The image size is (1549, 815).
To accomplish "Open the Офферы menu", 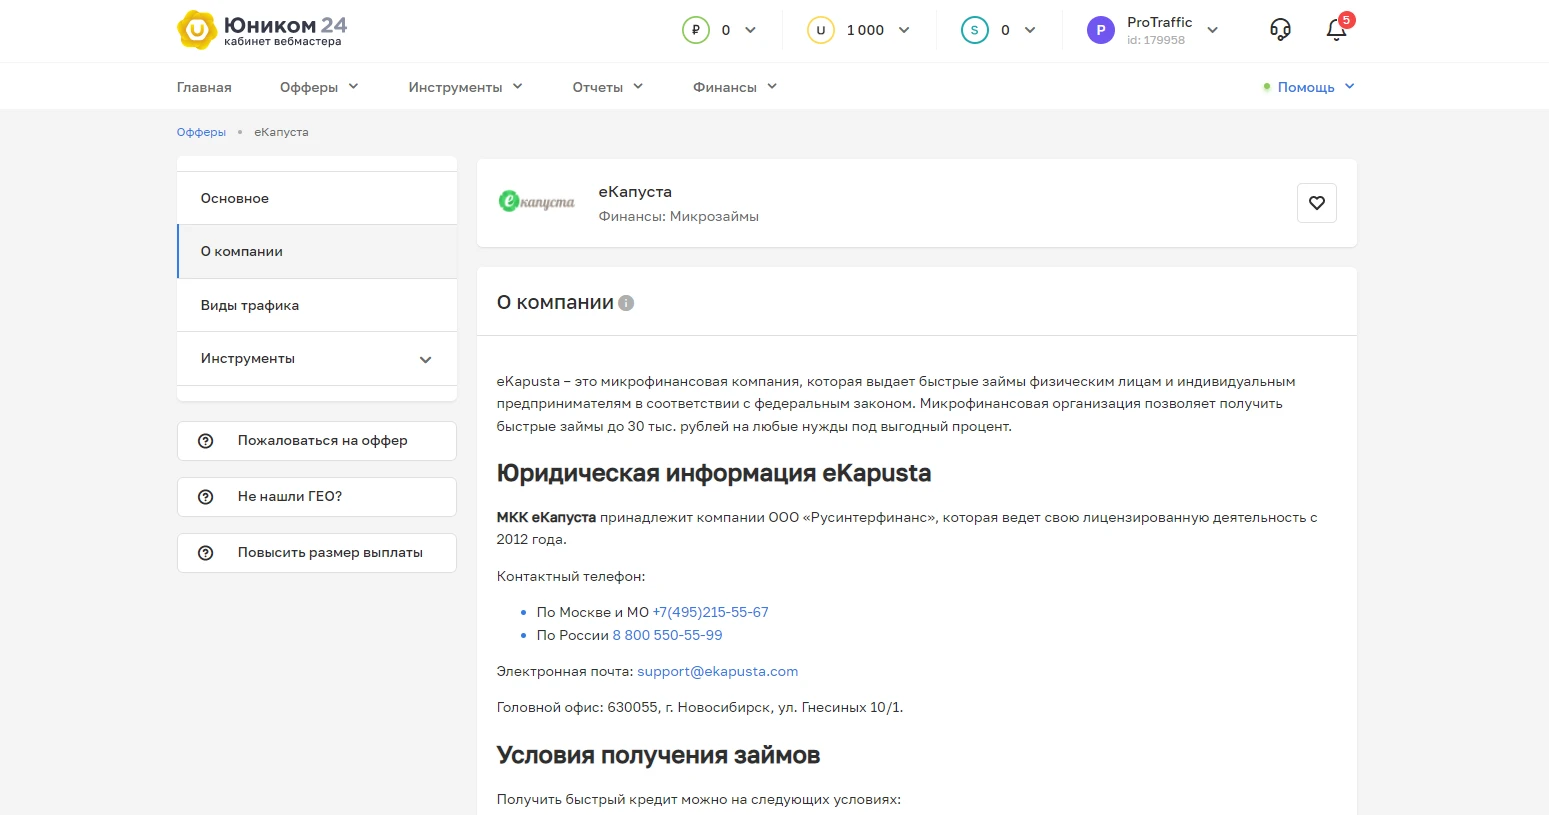I will point(319,87).
